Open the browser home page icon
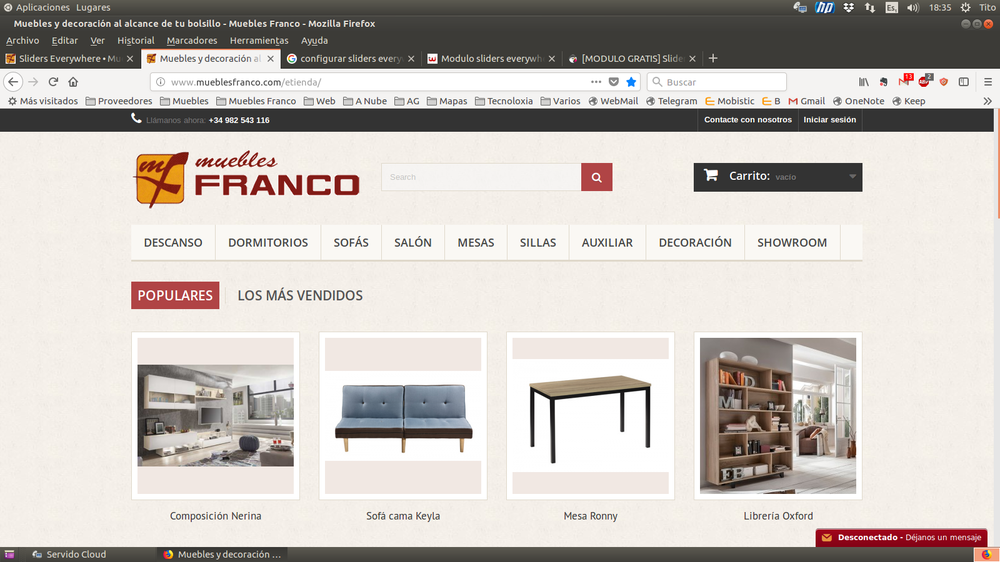The image size is (1000, 562). point(73,82)
